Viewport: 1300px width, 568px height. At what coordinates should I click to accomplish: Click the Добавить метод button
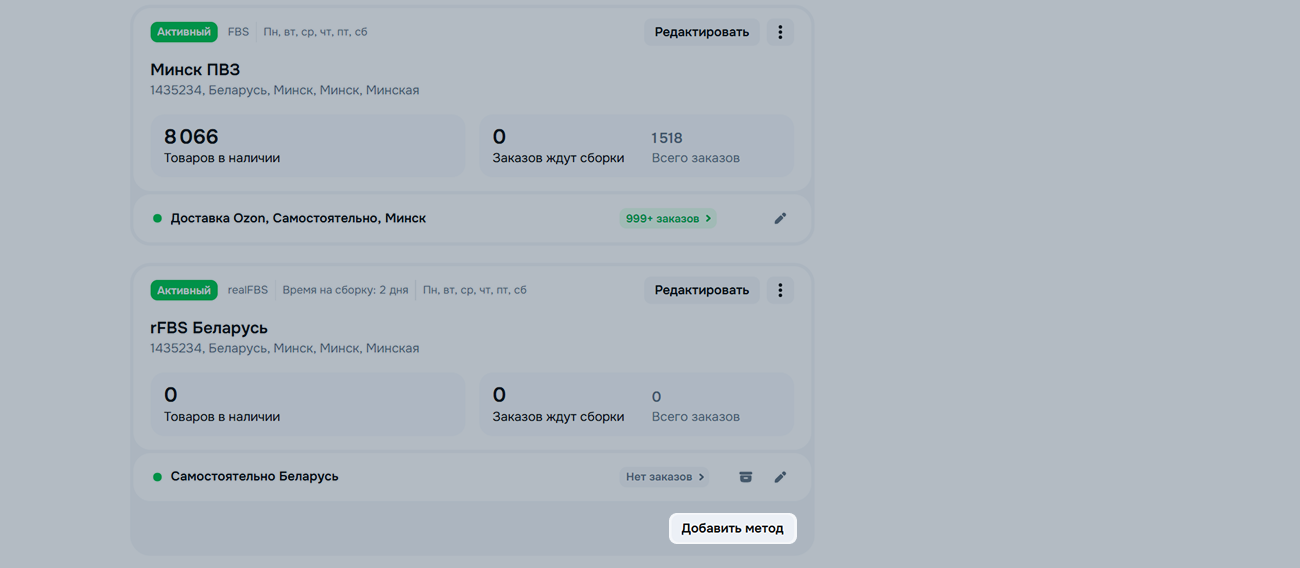click(732, 528)
